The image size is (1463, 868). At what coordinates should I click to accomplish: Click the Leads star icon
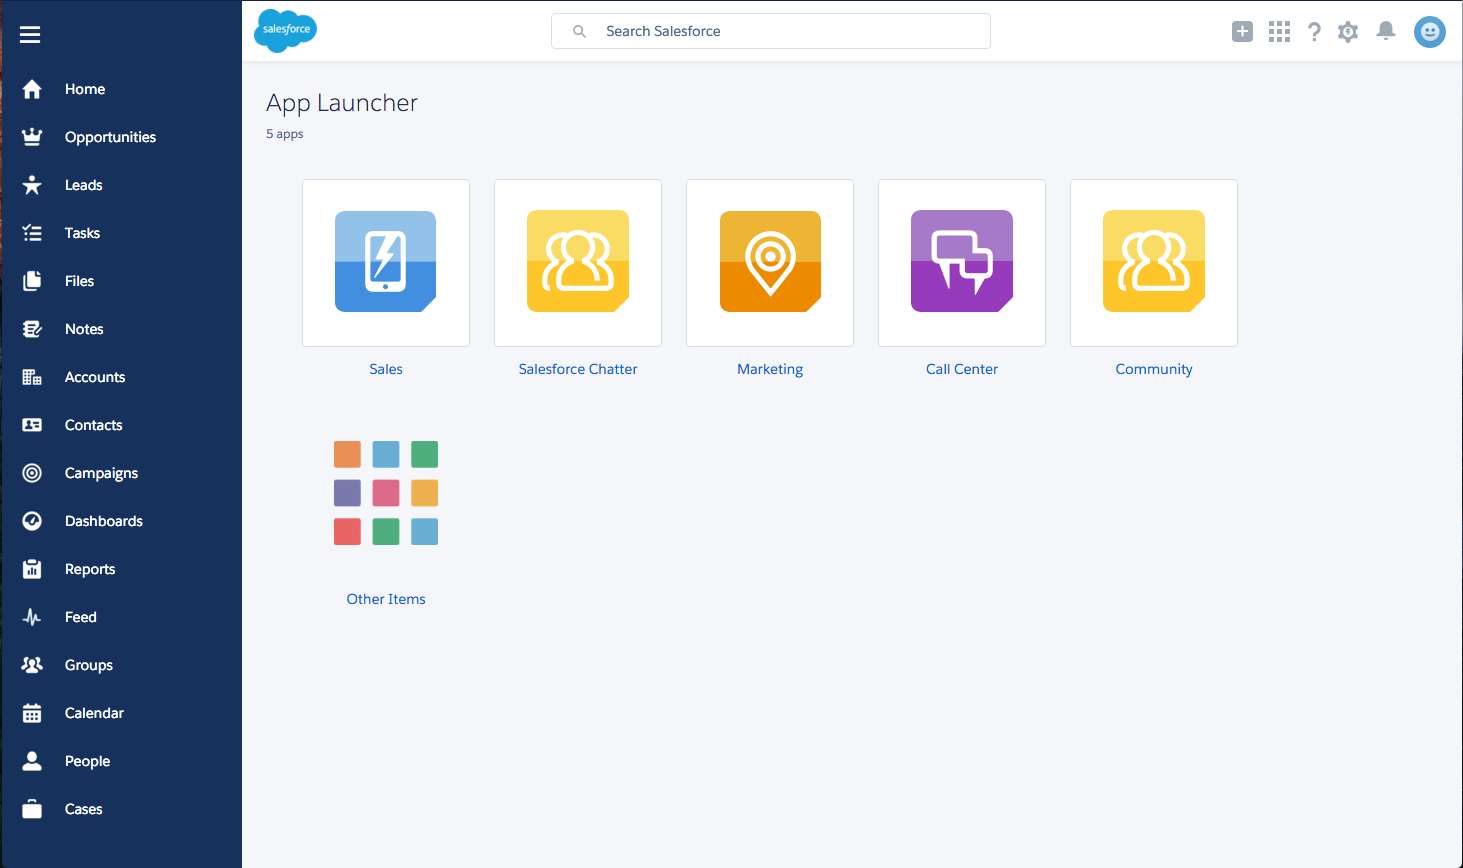32,185
